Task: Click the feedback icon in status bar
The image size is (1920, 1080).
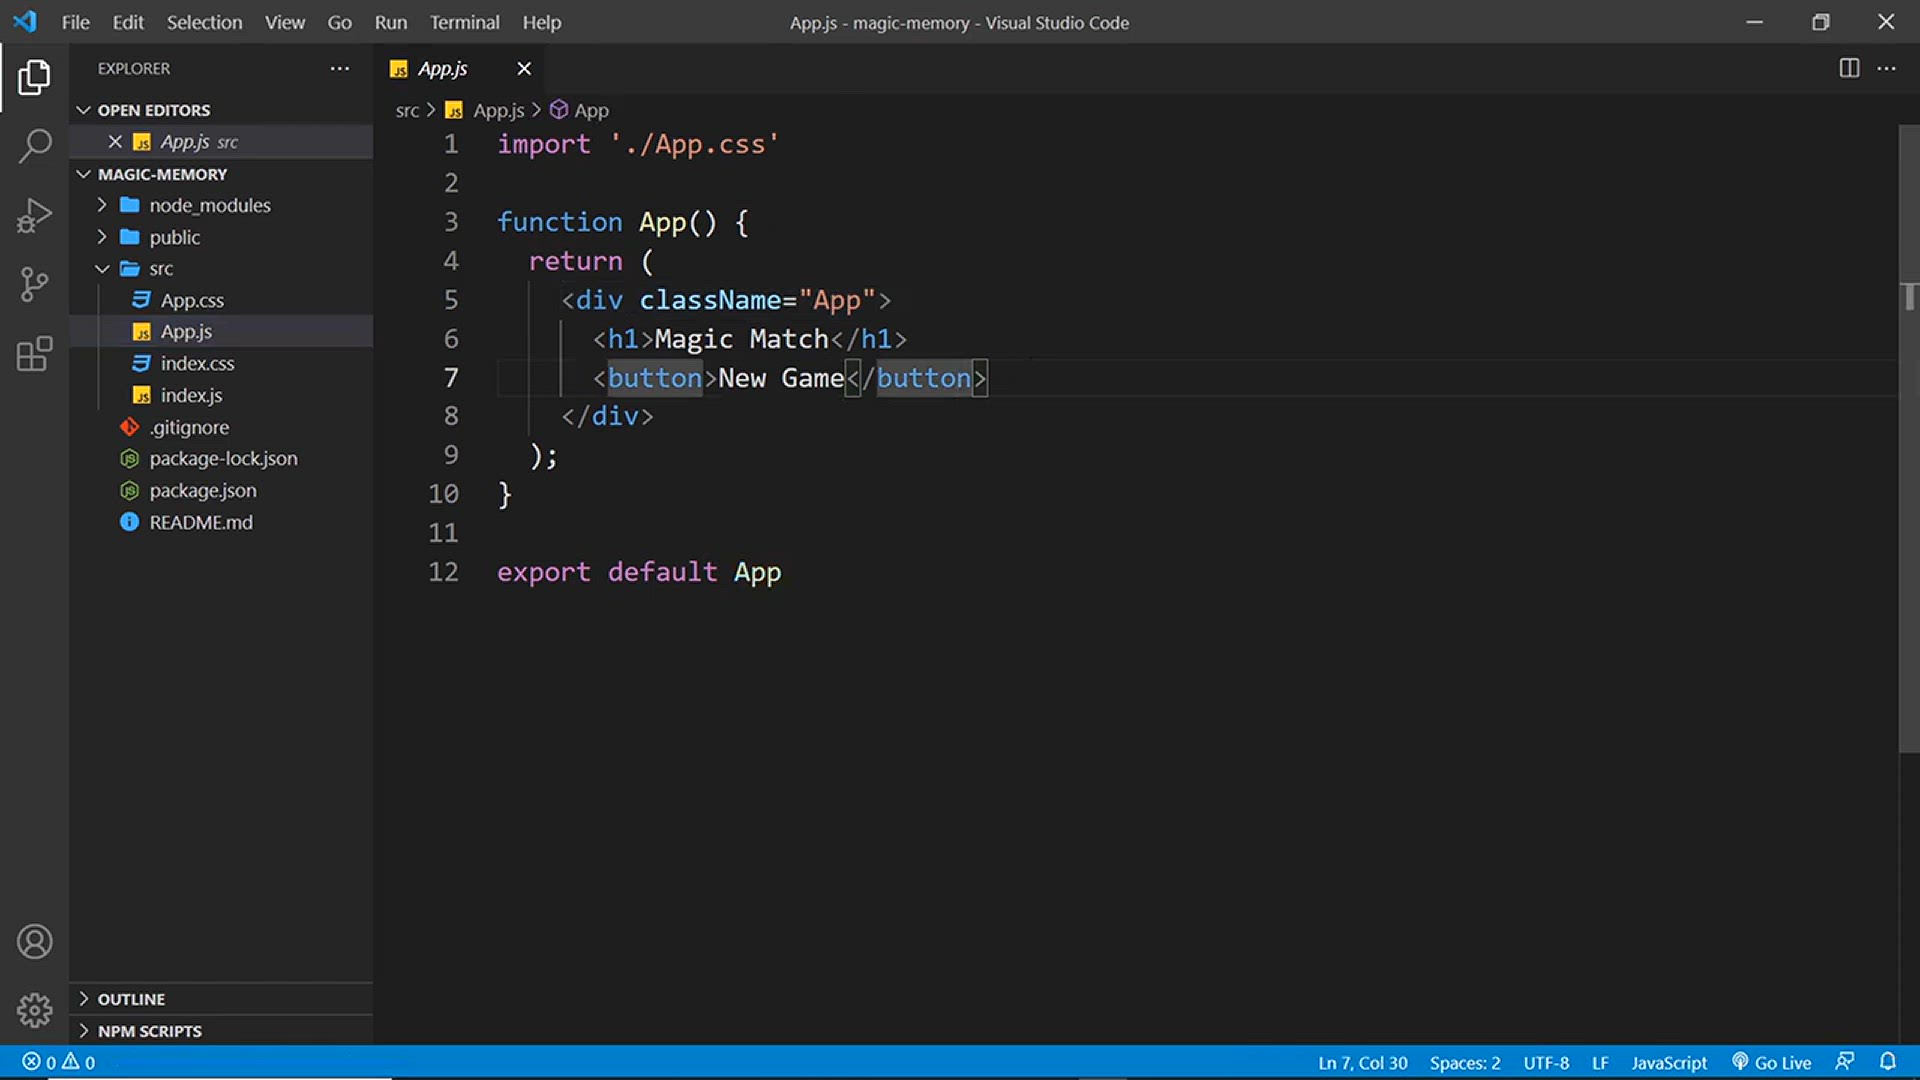Action: (x=1845, y=1062)
